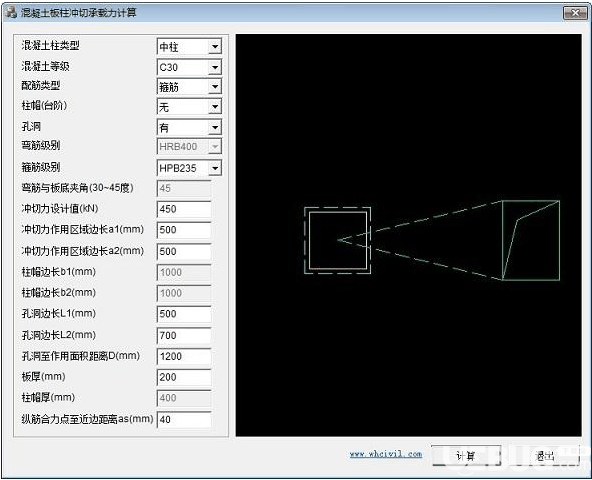Click the 配筋类型 label
The height and width of the screenshot is (480, 592).
[x=40, y=85]
